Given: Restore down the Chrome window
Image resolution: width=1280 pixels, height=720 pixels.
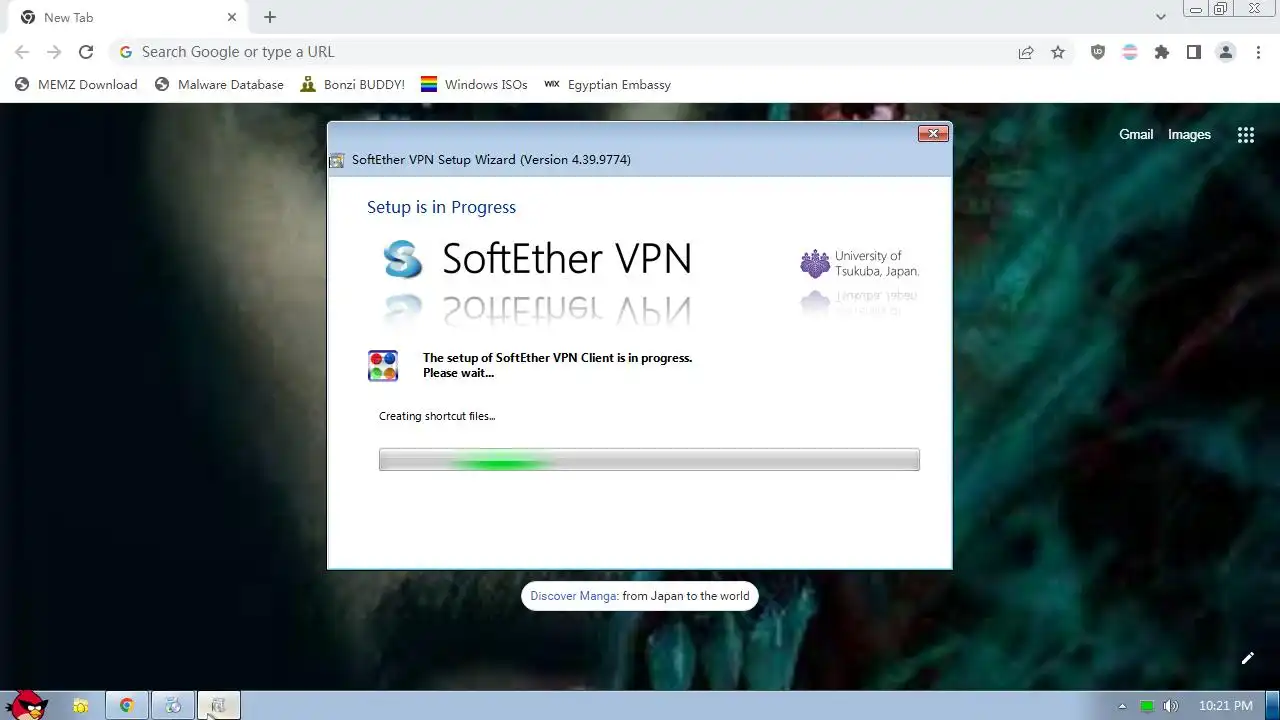Looking at the screenshot, I should point(1221,9).
